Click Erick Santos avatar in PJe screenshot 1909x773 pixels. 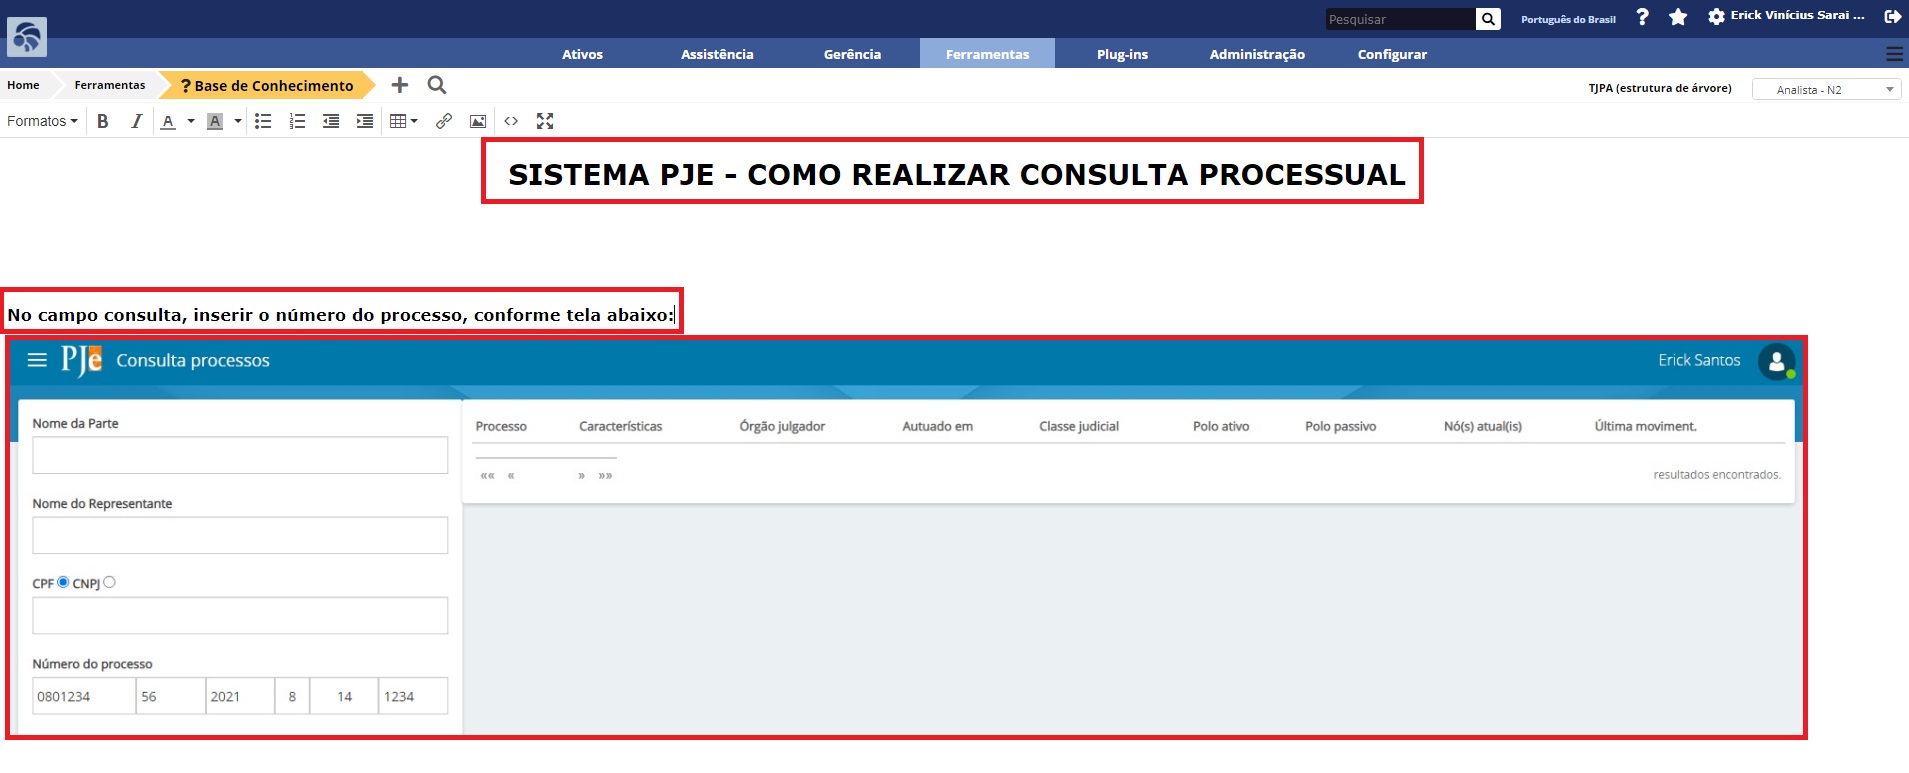pos(1777,361)
